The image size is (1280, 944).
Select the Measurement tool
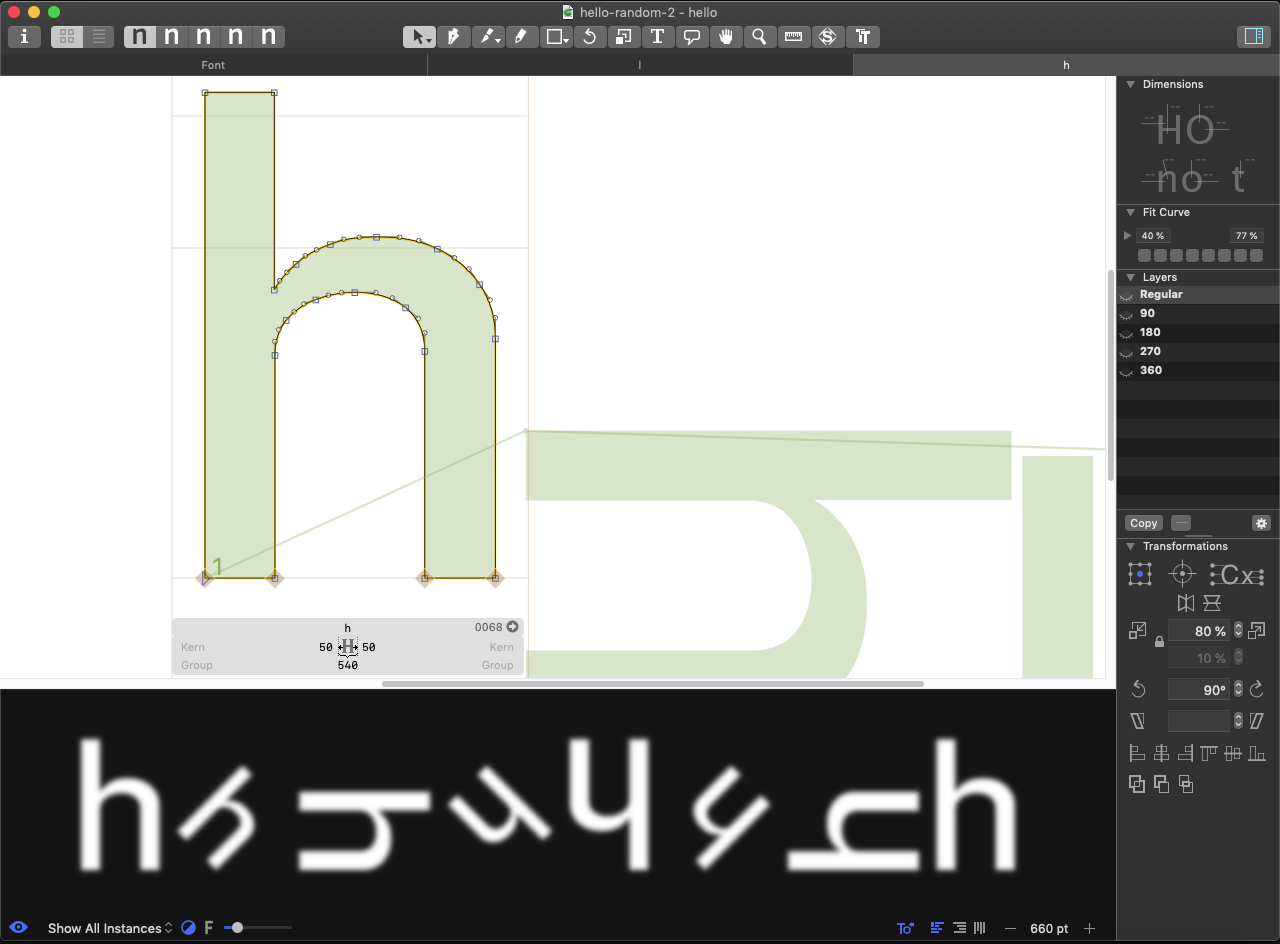[x=794, y=36]
